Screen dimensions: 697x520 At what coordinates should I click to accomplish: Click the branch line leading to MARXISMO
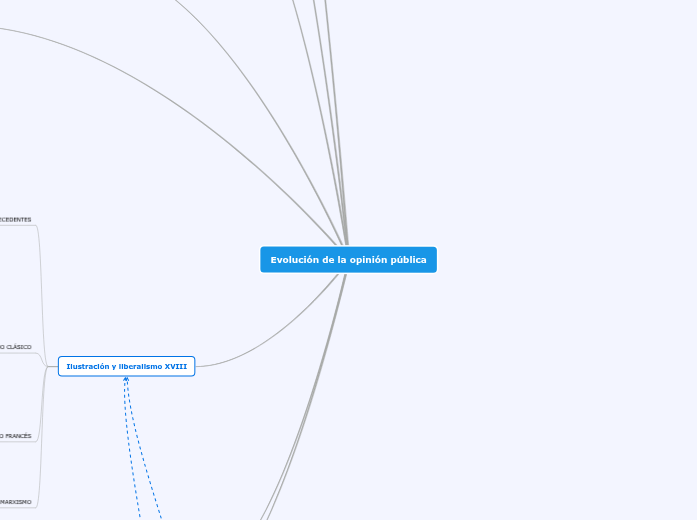pos(40,490)
